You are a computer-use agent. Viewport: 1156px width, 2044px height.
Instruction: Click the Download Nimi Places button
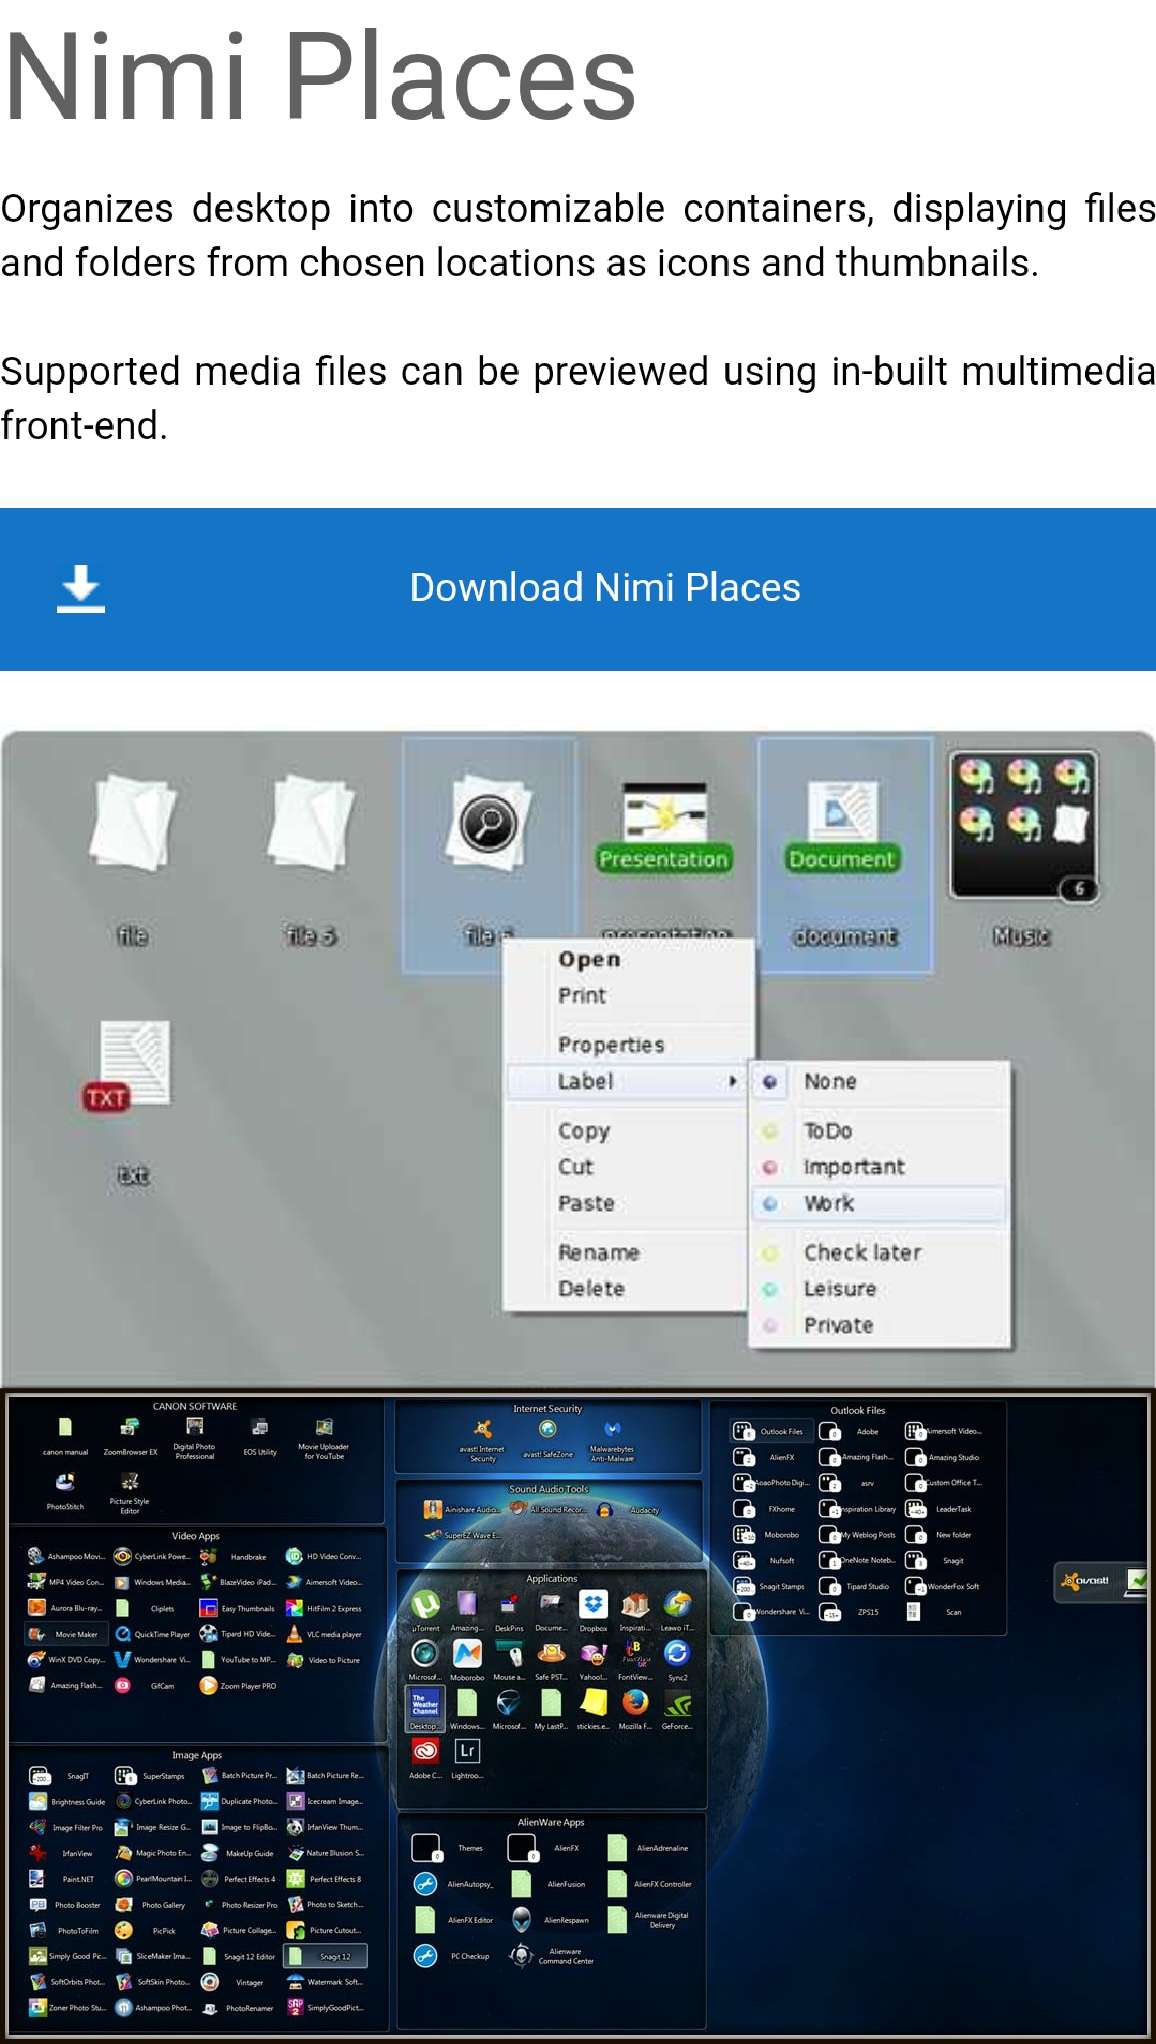[x=578, y=589]
